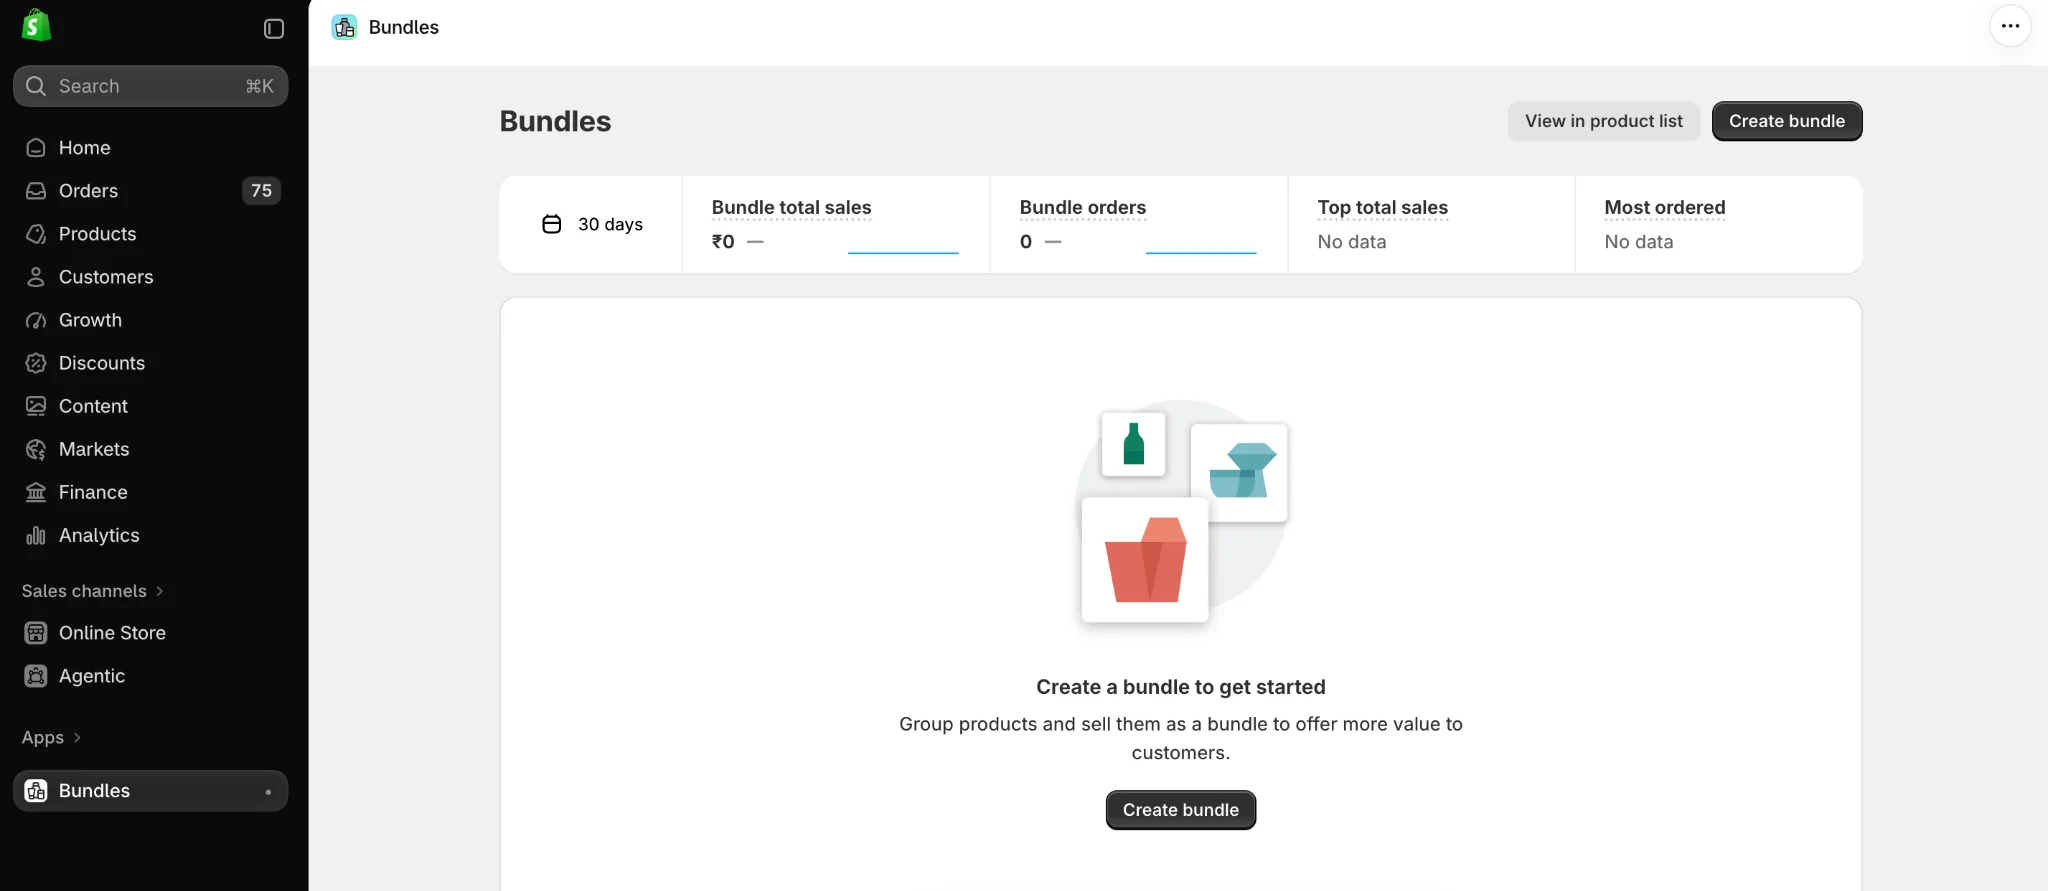Click the Agentic channel icon
The height and width of the screenshot is (891, 2048).
pyautogui.click(x=36, y=676)
